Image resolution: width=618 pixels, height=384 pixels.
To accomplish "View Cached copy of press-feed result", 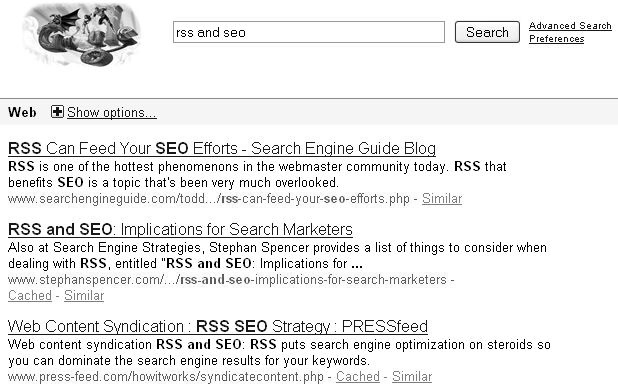I will coord(358,377).
